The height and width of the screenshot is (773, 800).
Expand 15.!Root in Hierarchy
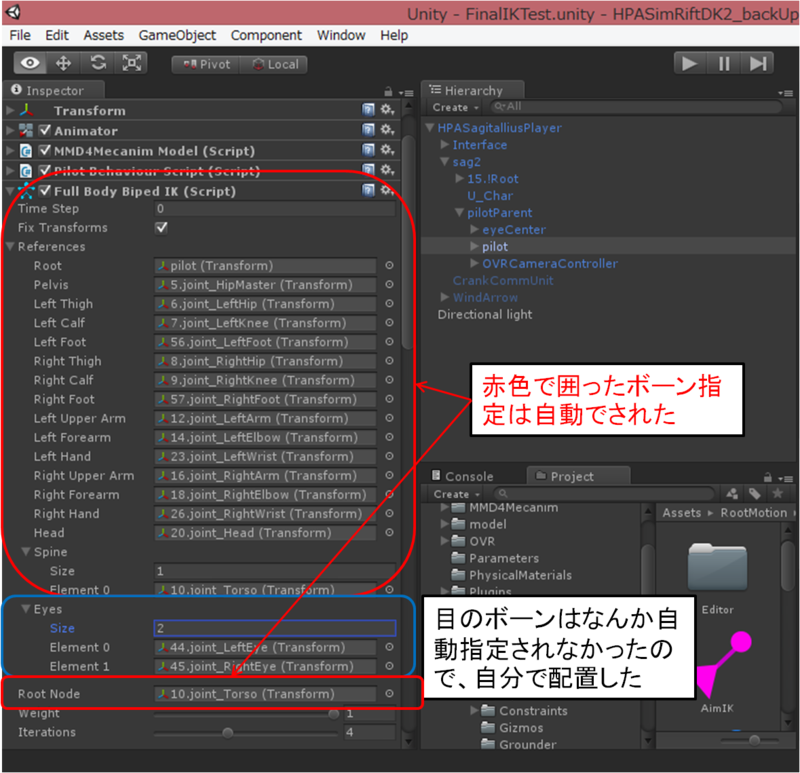(460, 179)
